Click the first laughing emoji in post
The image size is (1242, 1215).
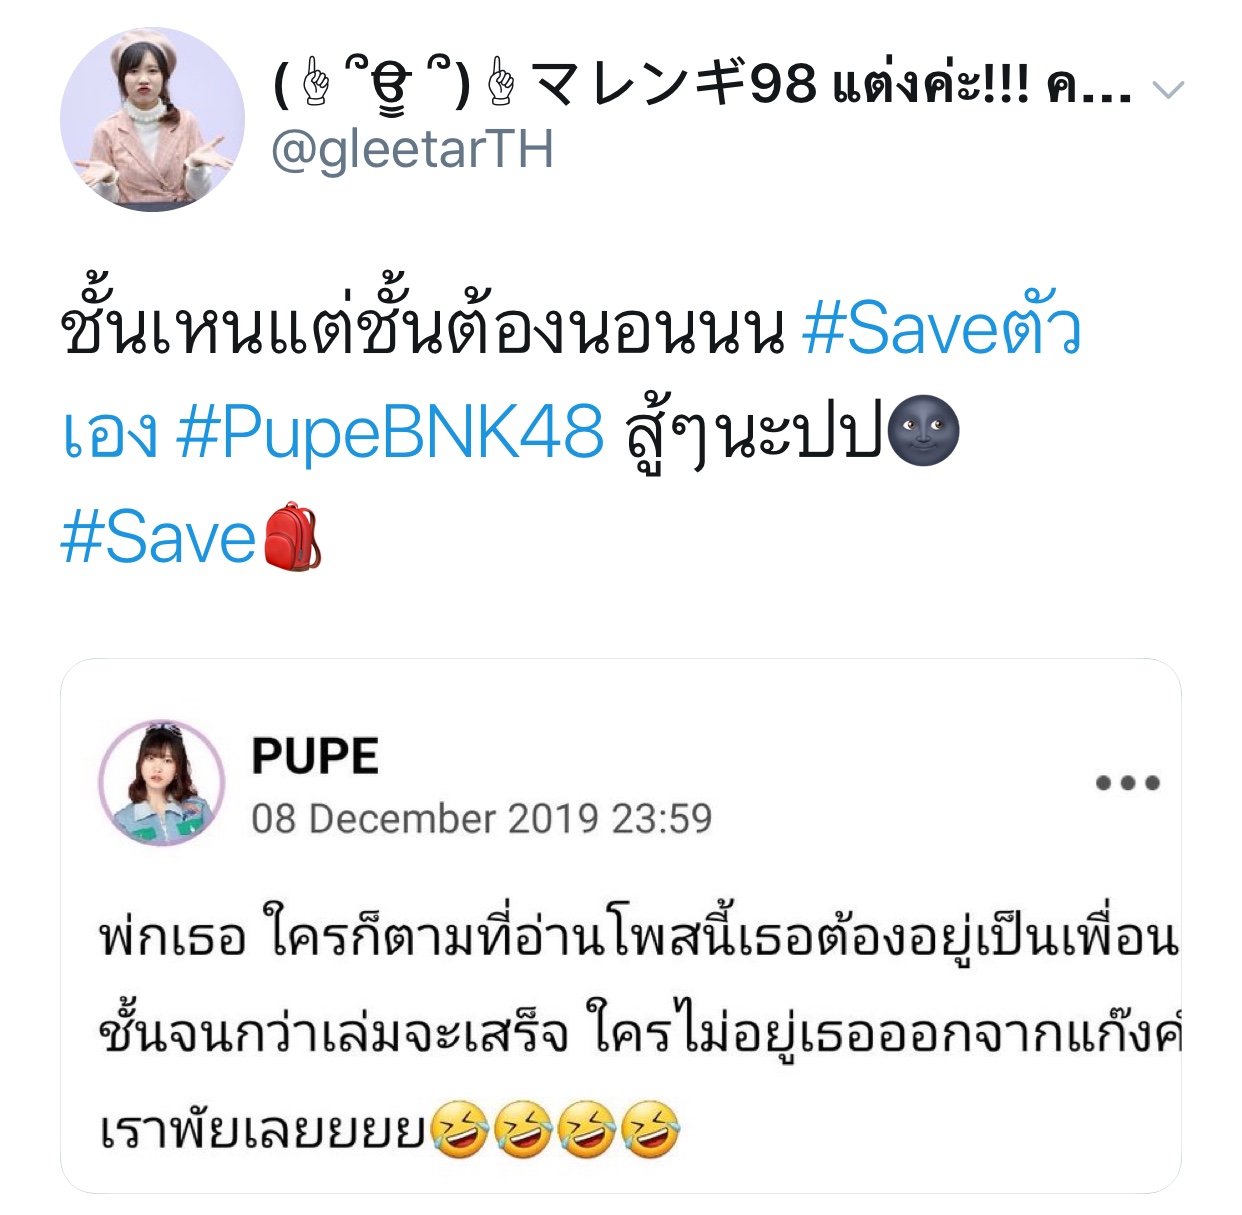pyautogui.click(x=459, y=1129)
